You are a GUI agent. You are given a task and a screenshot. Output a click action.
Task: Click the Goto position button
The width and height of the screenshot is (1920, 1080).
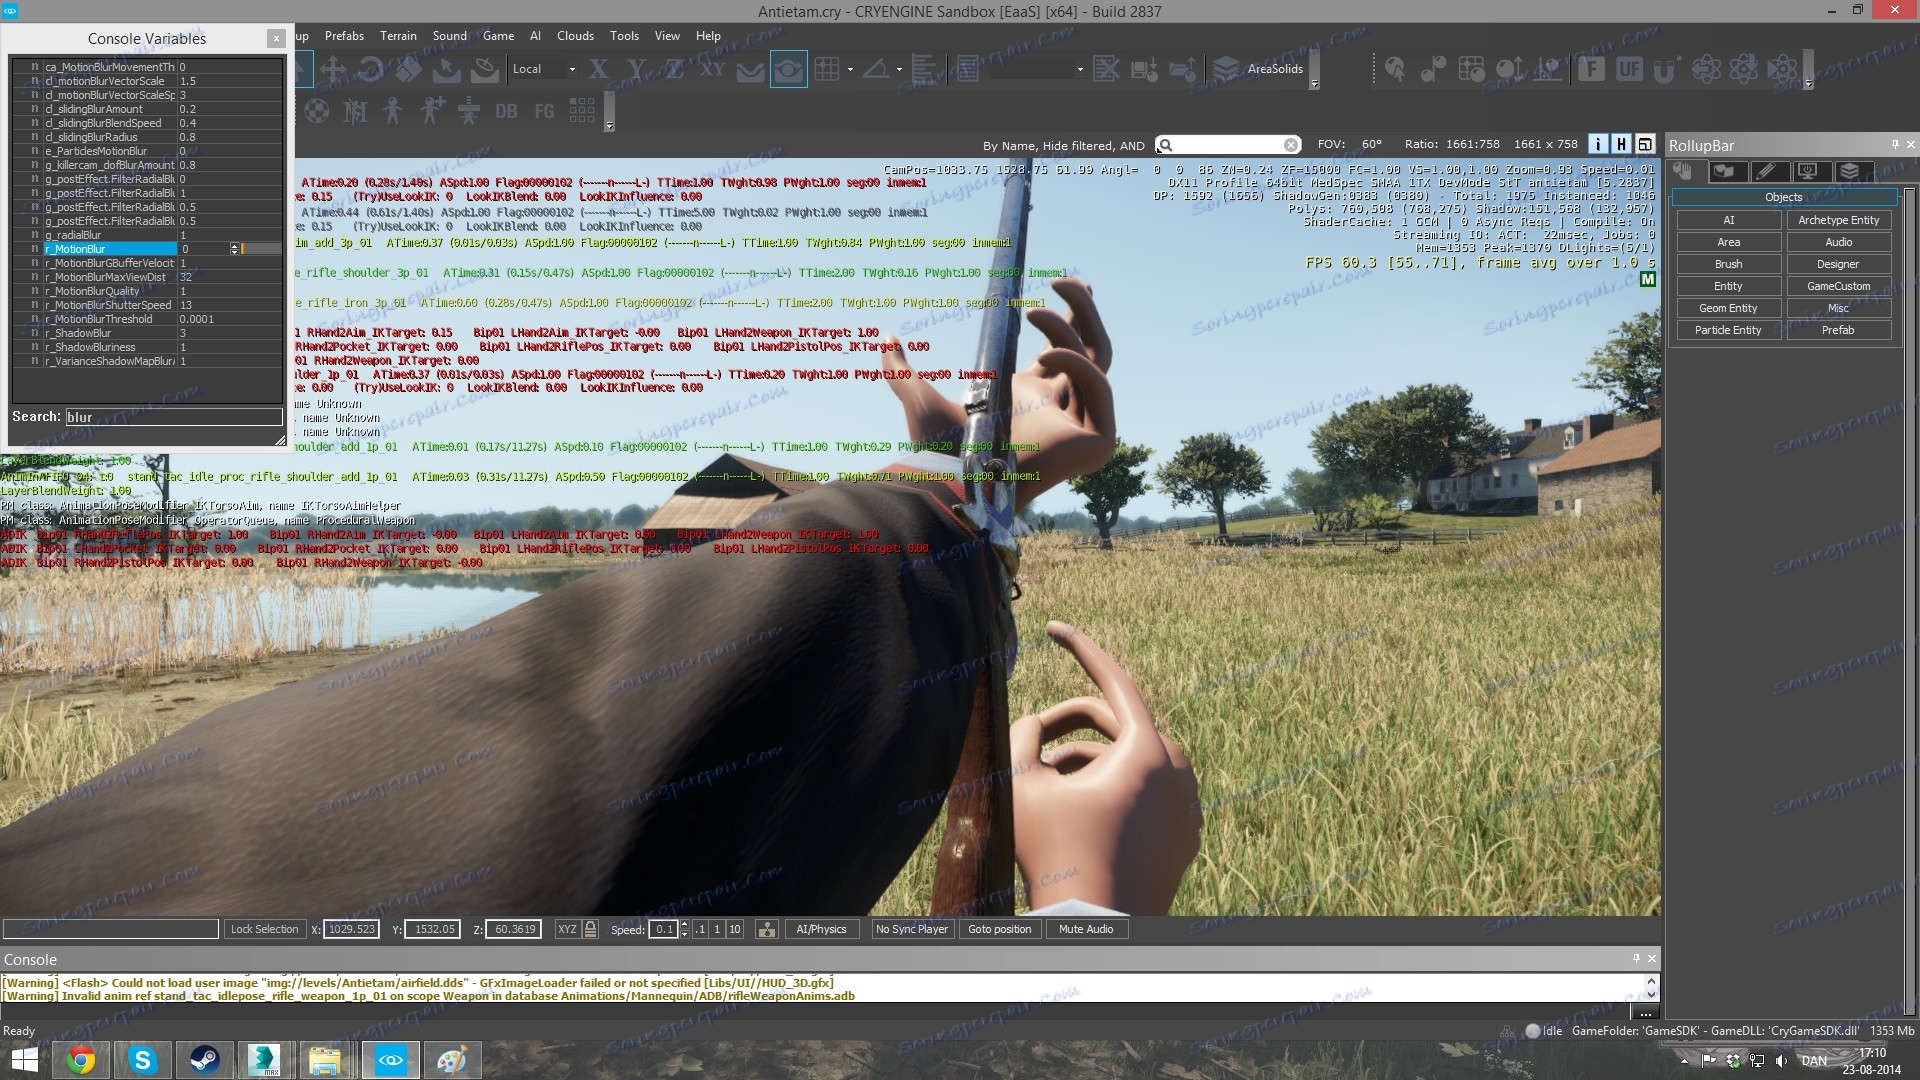[x=999, y=929]
